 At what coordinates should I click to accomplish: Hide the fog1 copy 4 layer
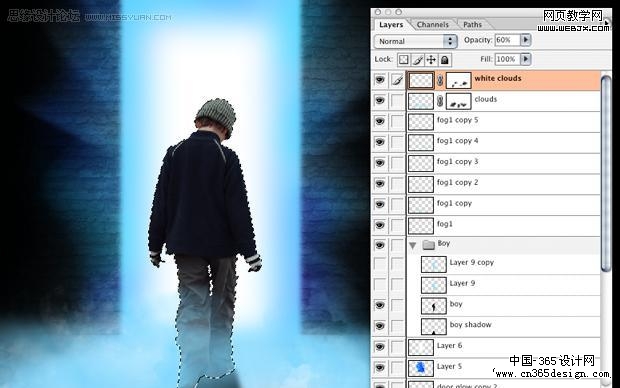click(x=380, y=142)
